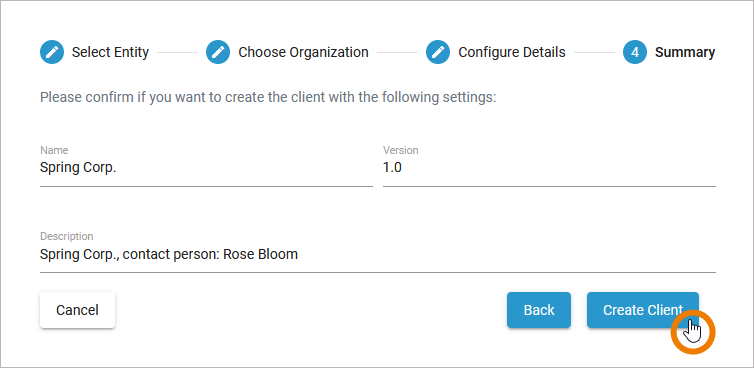Viewport: 754px width, 368px height.
Task: Click the Name field showing Spring Corp.
Action: click(206, 165)
